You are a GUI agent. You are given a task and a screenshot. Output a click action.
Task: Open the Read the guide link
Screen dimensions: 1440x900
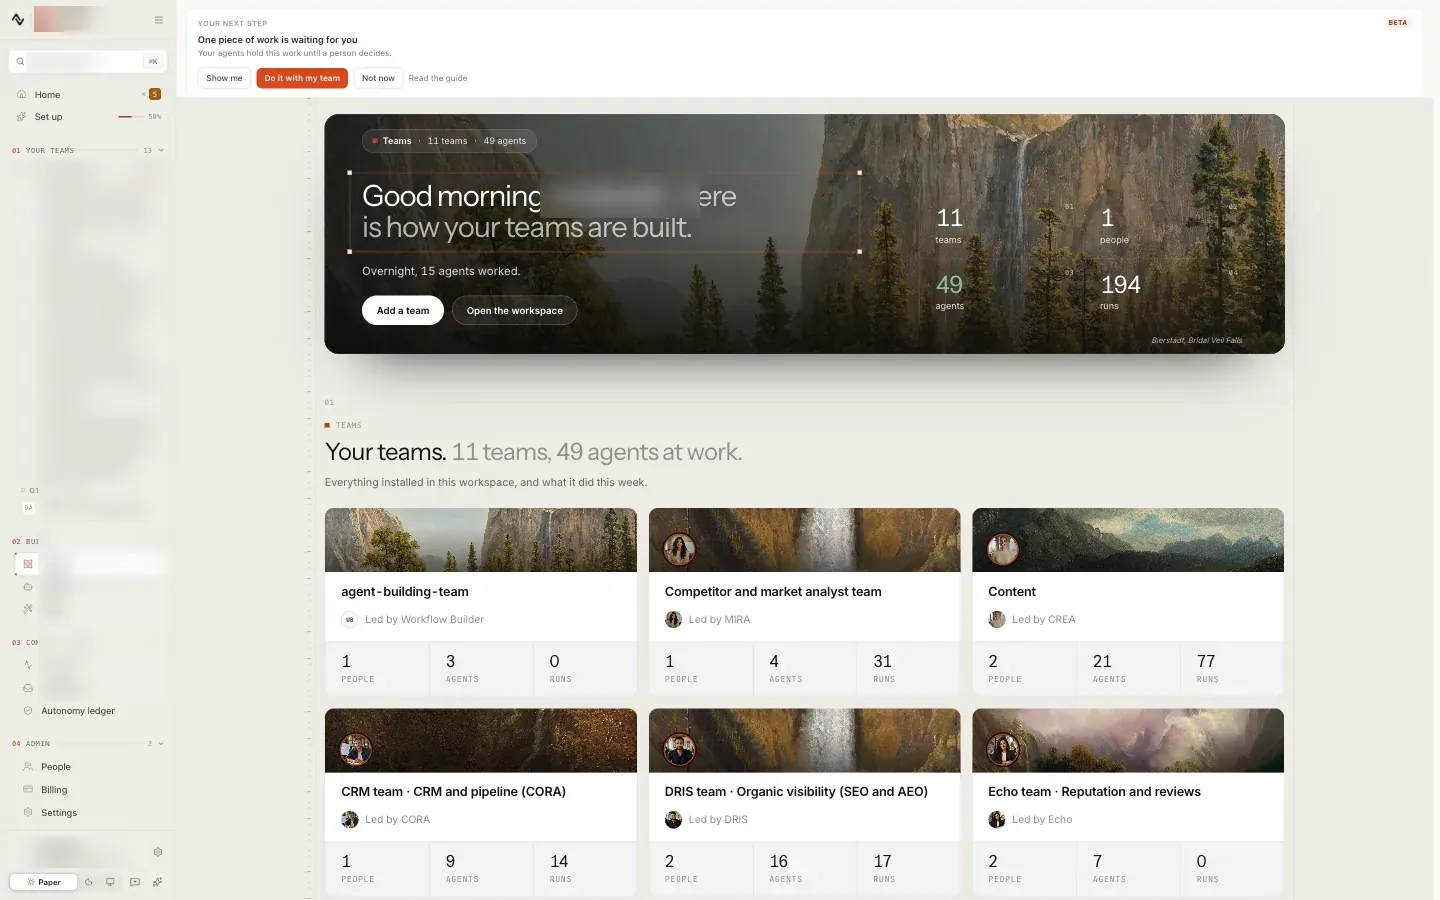pyautogui.click(x=438, y=78)
